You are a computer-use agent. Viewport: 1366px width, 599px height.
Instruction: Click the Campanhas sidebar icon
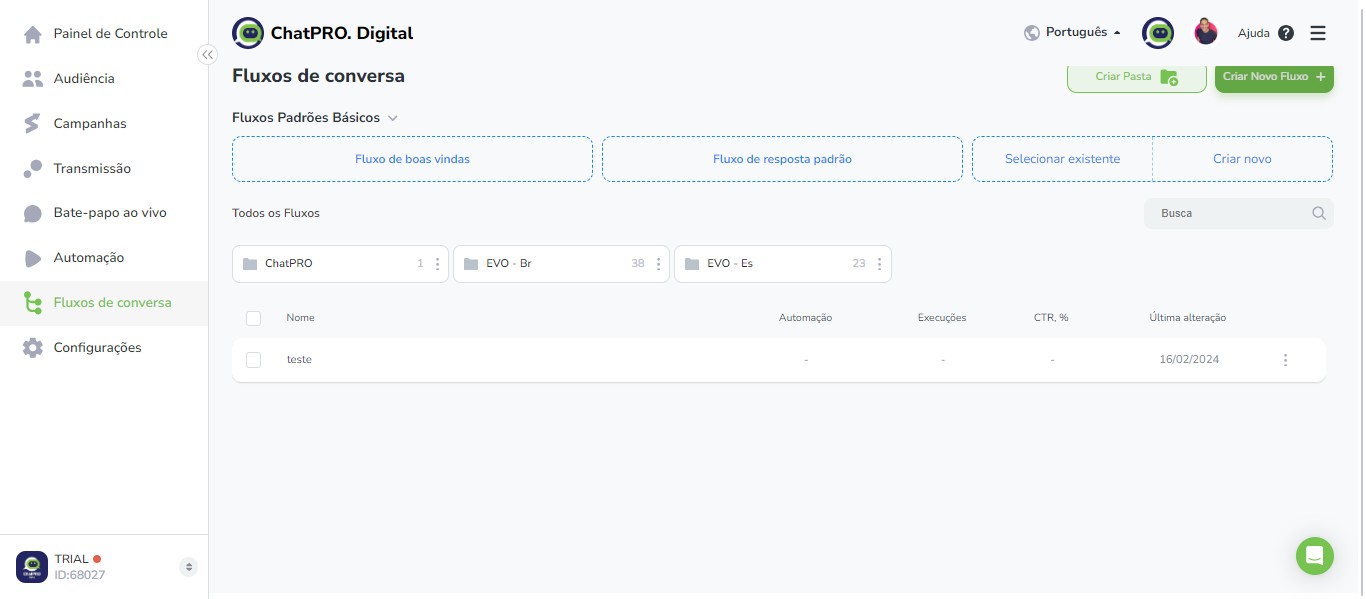(33, 124)
